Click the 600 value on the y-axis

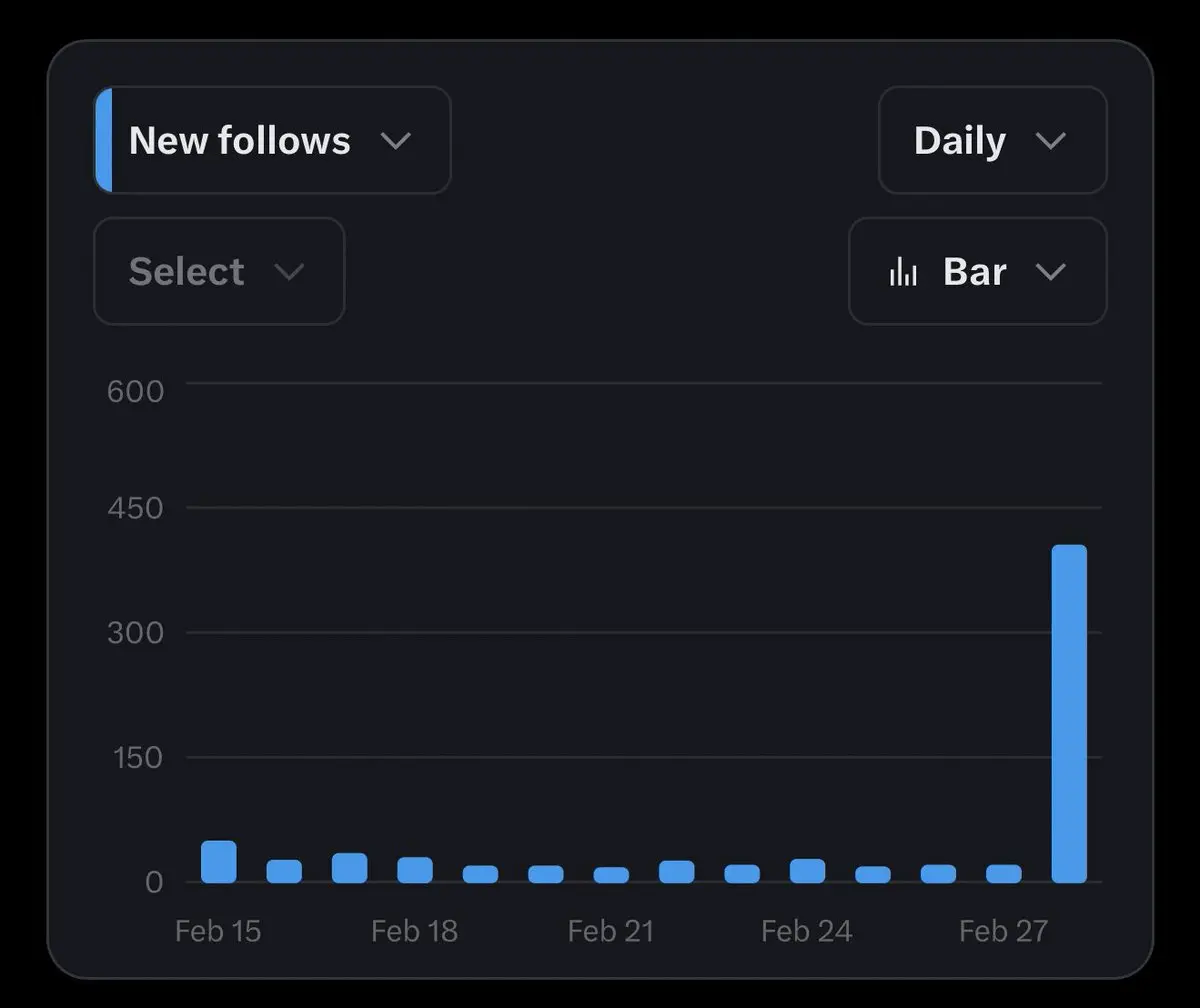pyautogui.click(x=135, y=390)
